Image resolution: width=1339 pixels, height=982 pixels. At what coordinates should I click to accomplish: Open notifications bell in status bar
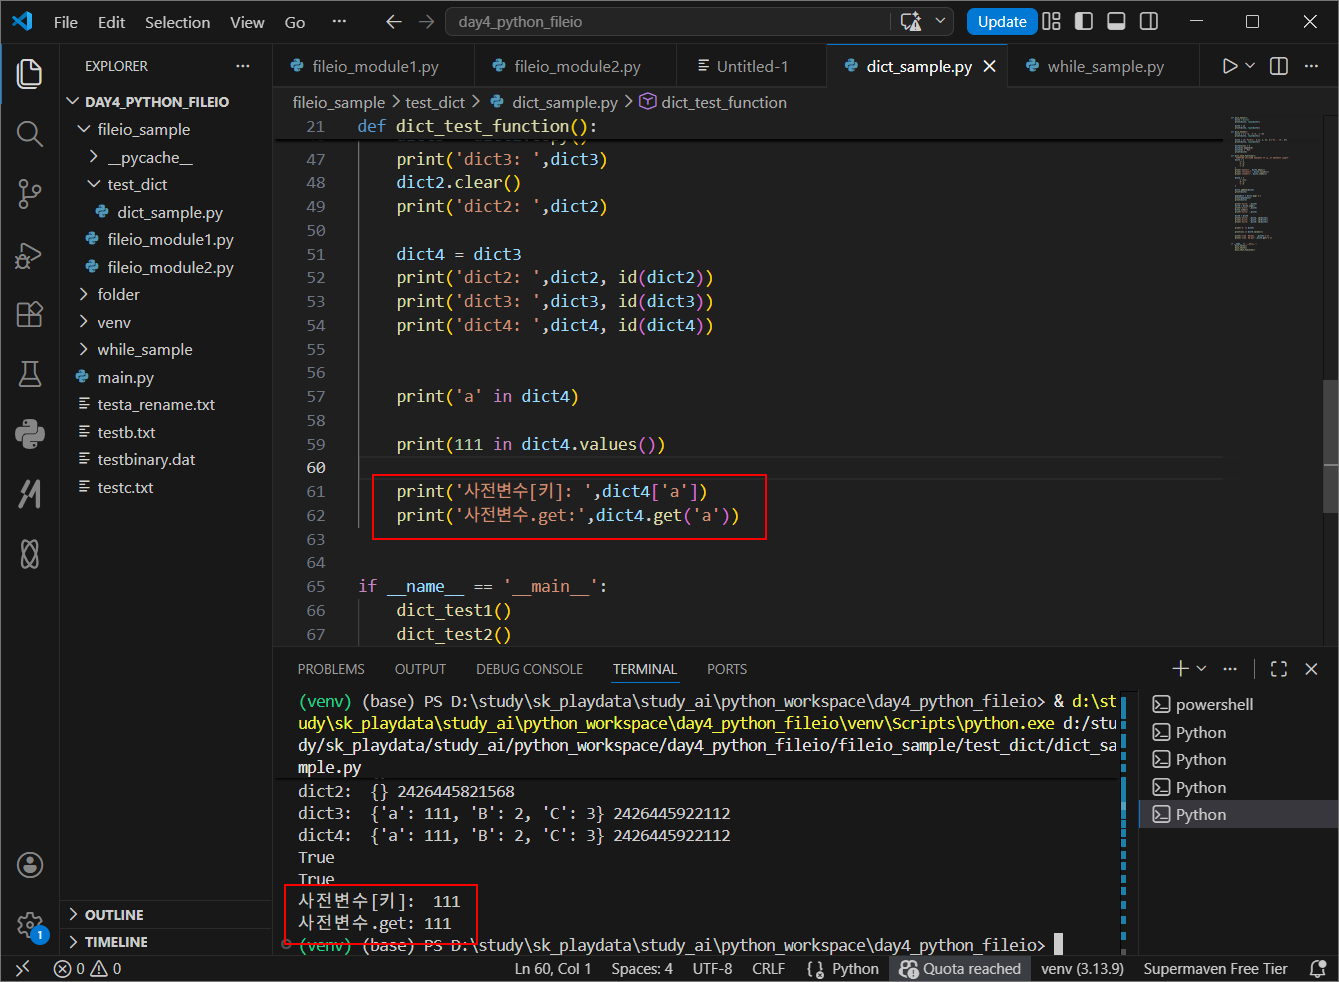coord(1318,968)
